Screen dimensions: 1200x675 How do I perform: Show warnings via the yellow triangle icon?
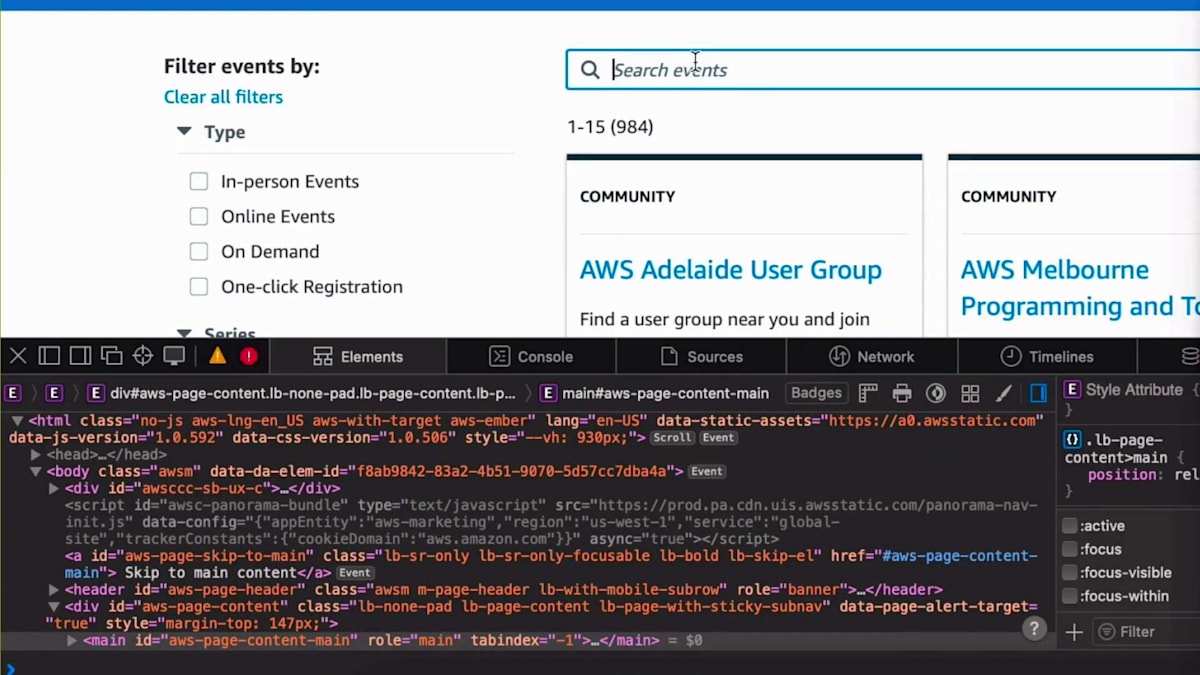click(217, 356)
